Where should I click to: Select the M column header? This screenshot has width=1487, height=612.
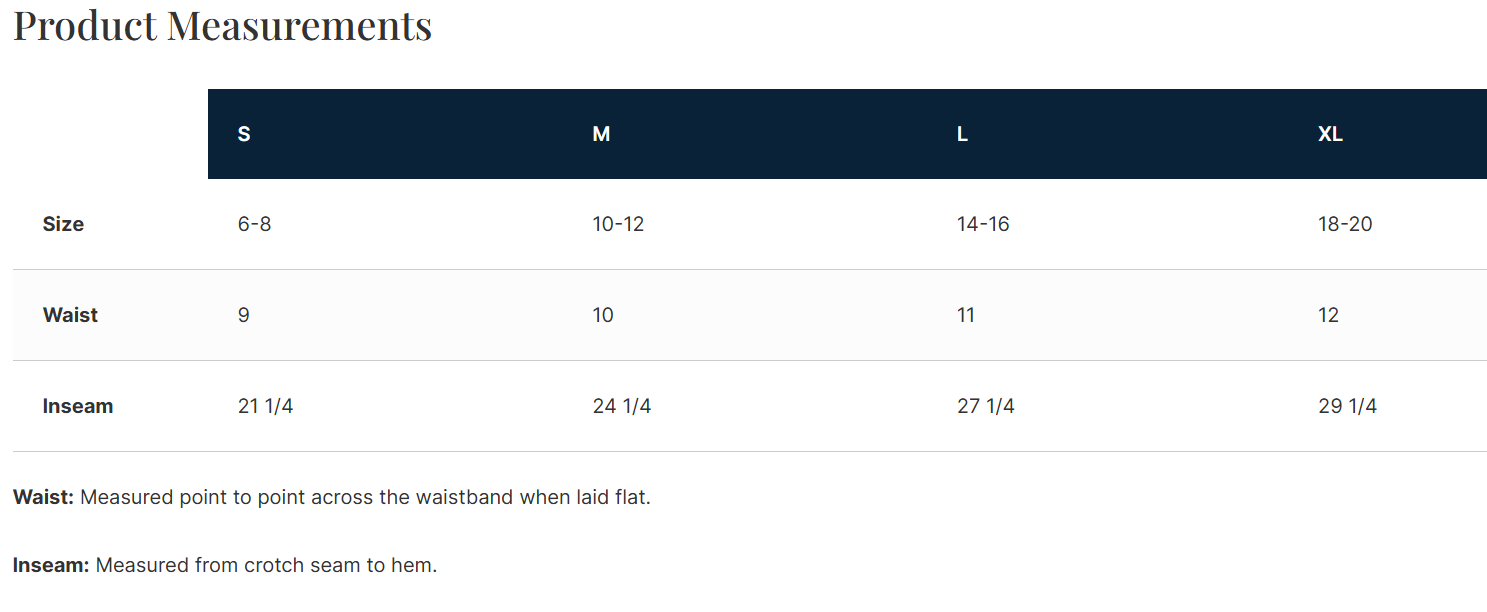click(601, 134)
